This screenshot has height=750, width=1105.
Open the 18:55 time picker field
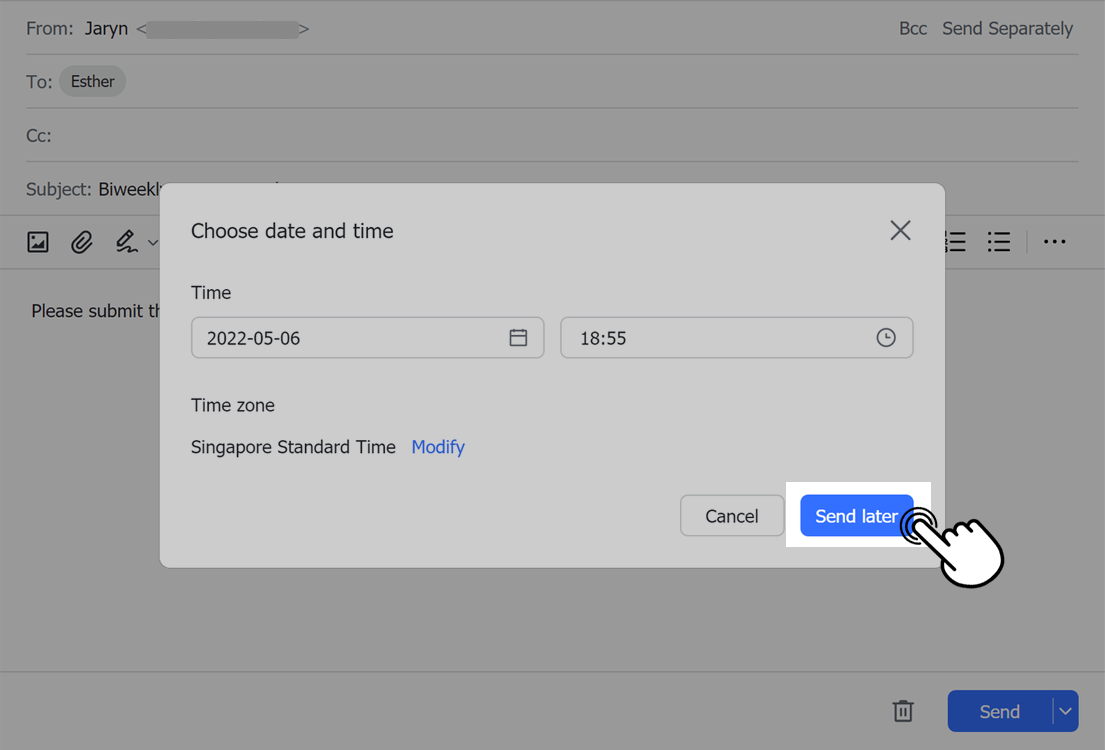click(x=720, y=338)
